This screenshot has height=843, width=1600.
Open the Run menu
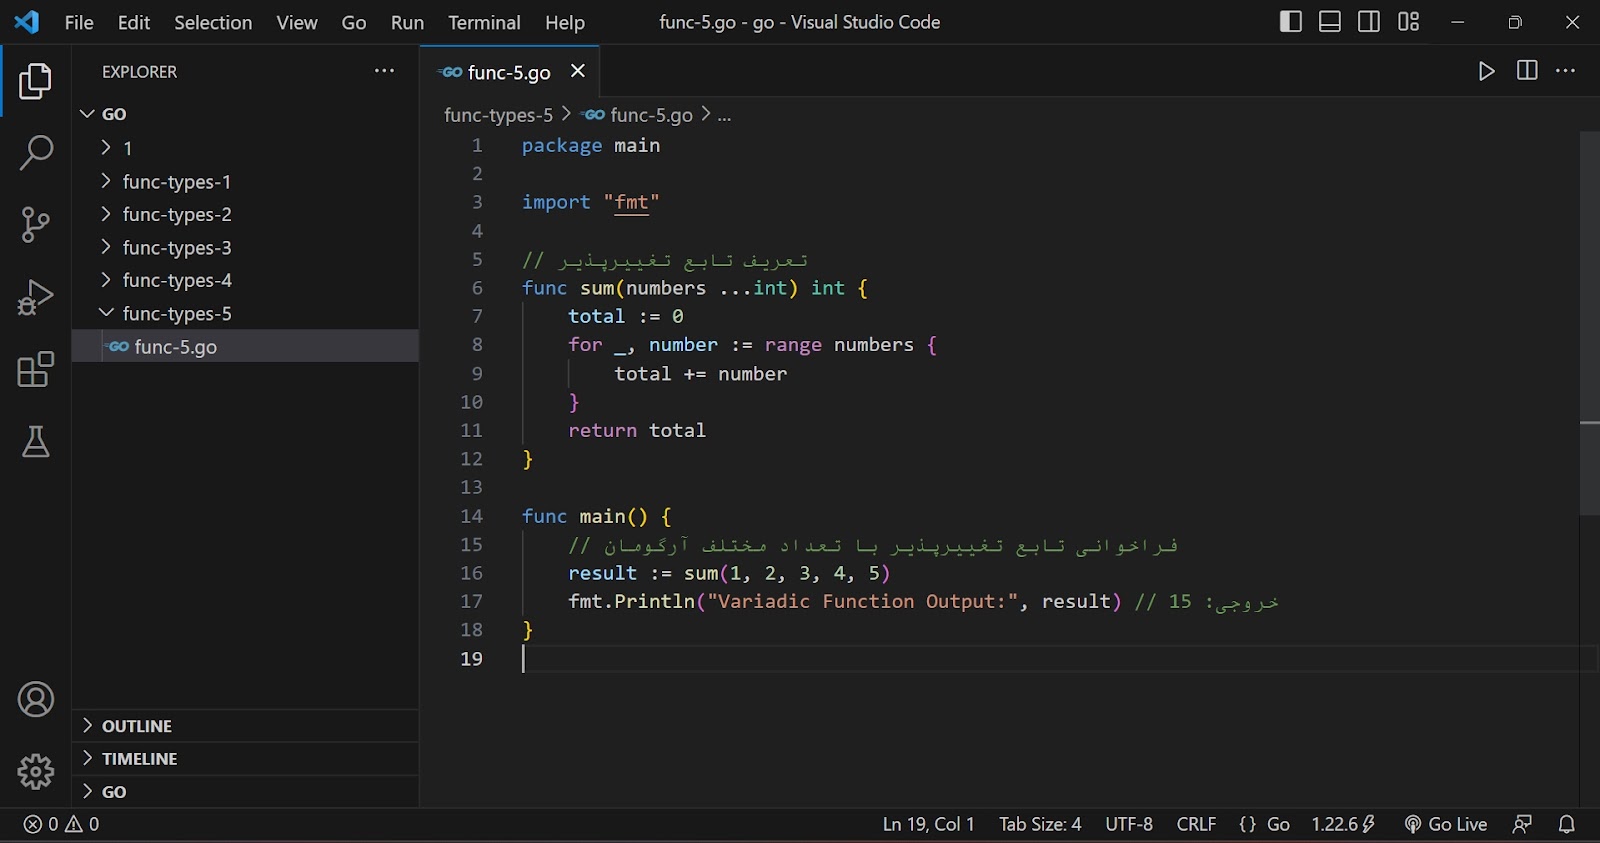(x=407, y=22)
